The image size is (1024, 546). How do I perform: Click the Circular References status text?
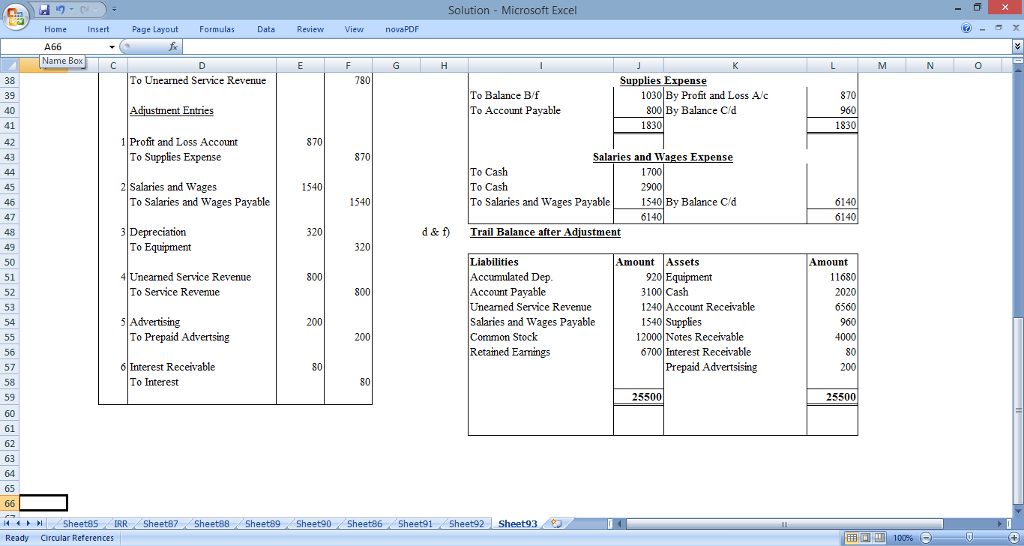(77, 538)
